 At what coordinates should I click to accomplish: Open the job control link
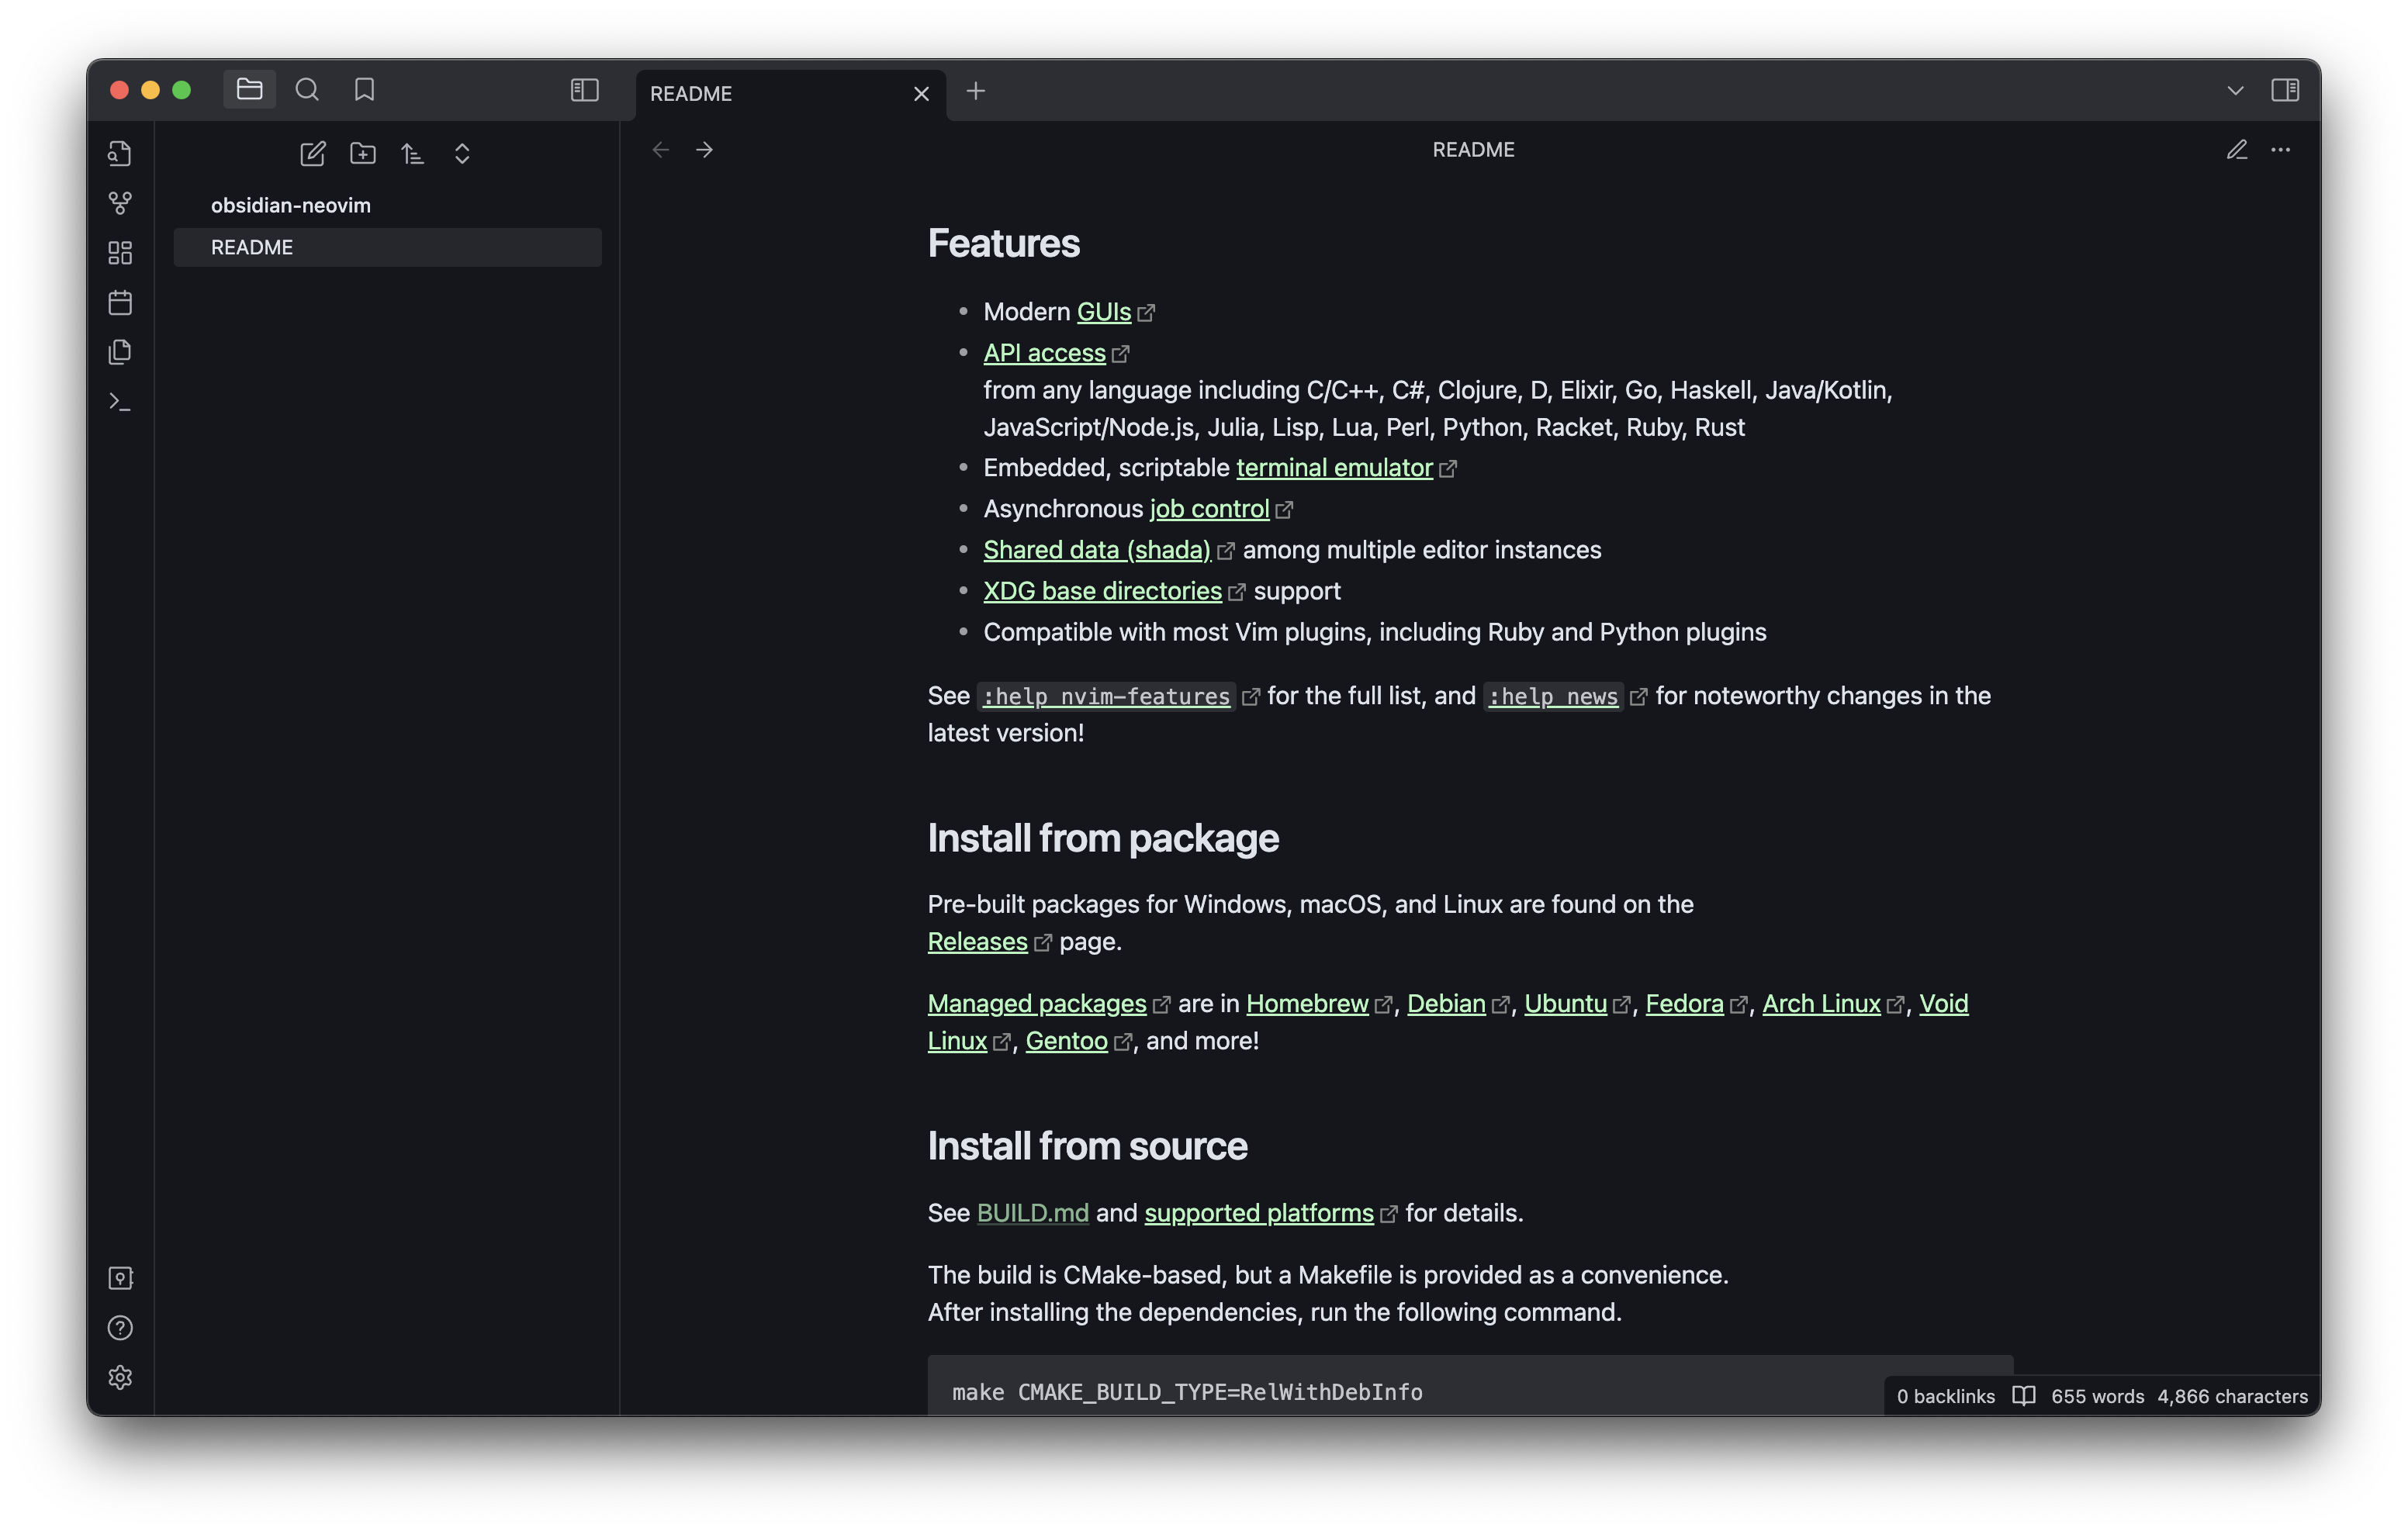point(1209,509)
